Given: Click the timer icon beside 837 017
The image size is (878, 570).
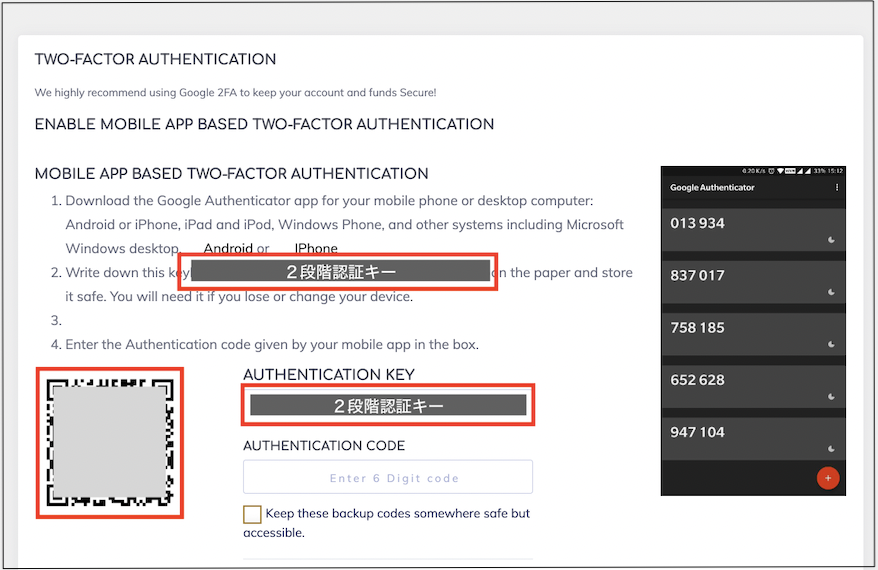Looking at the screenshot, I should click(x=832, y=292).
